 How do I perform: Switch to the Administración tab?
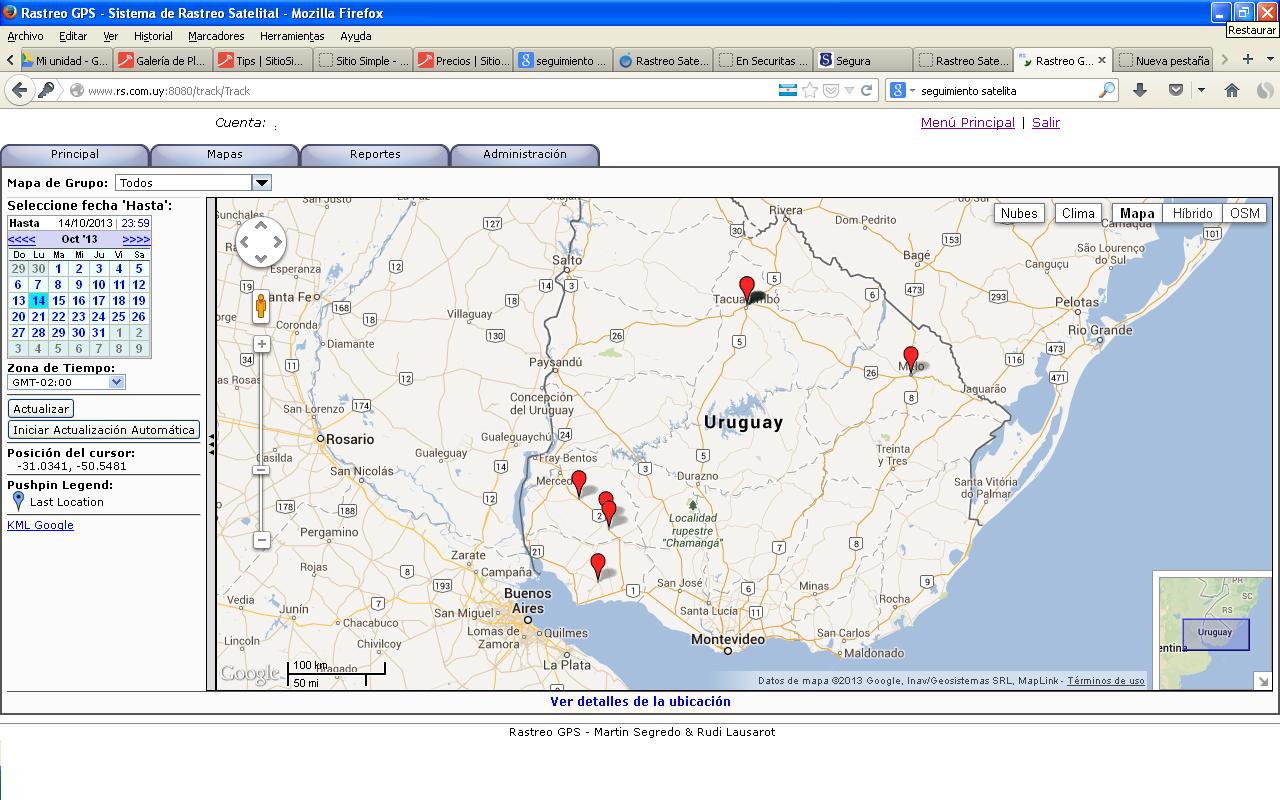525,155
